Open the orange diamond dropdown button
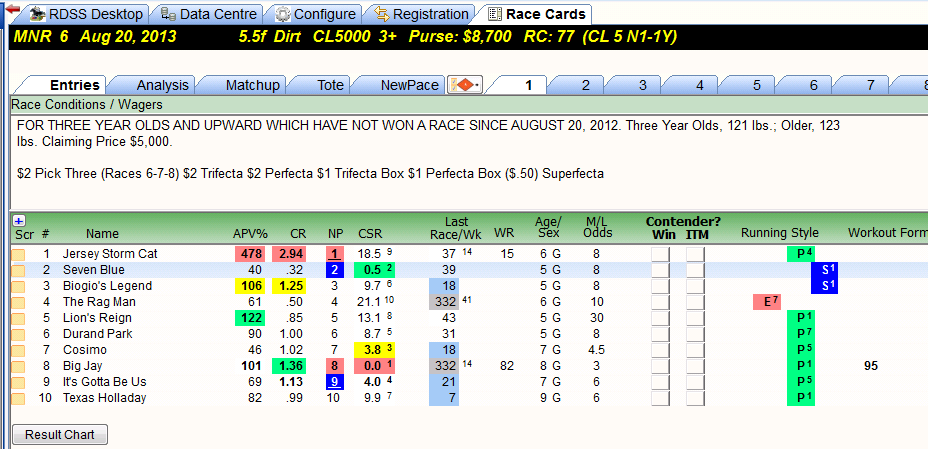The height and width of the screenshot is (449, 928). click(x=466, y=85)
